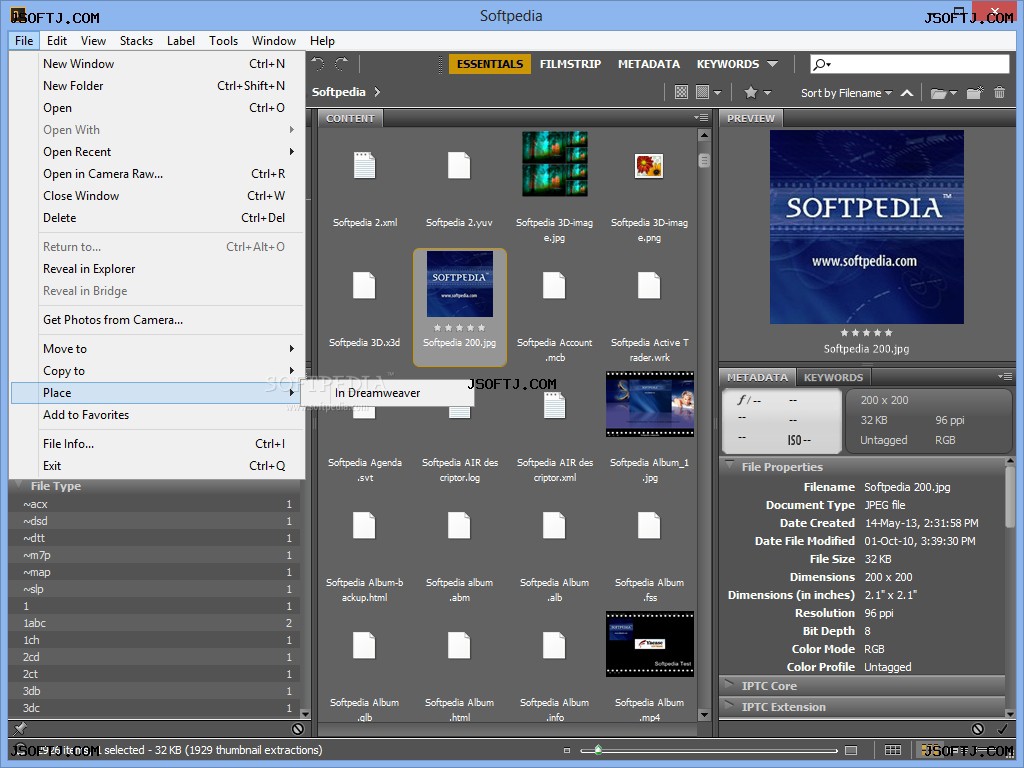Viewport: 1024px width, 768px height.
Task: Choose Open in Camera Raw menu item
Action: pyautogui.click(x=158, y=174)
